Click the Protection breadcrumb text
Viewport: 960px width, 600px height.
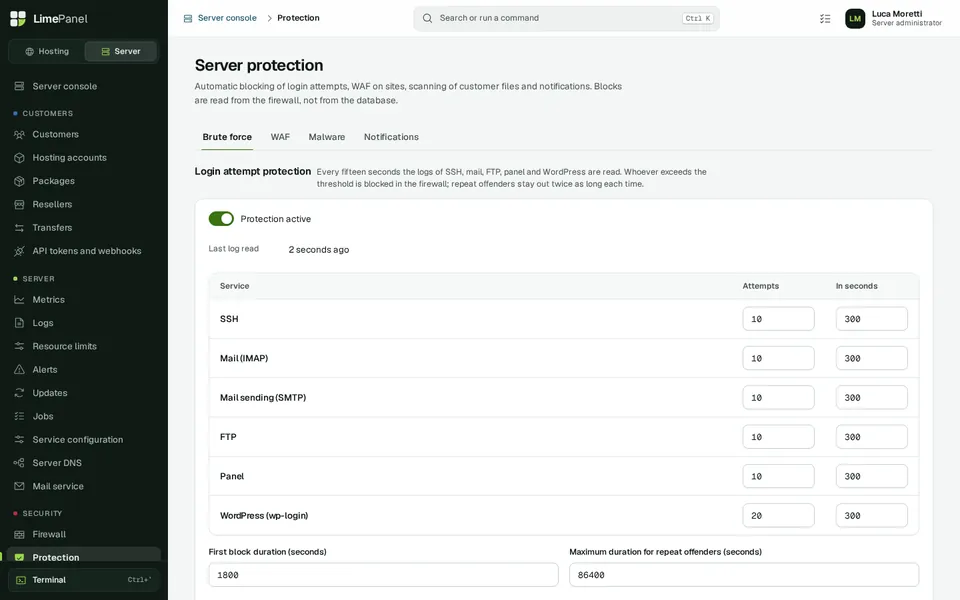coord(298,18)
